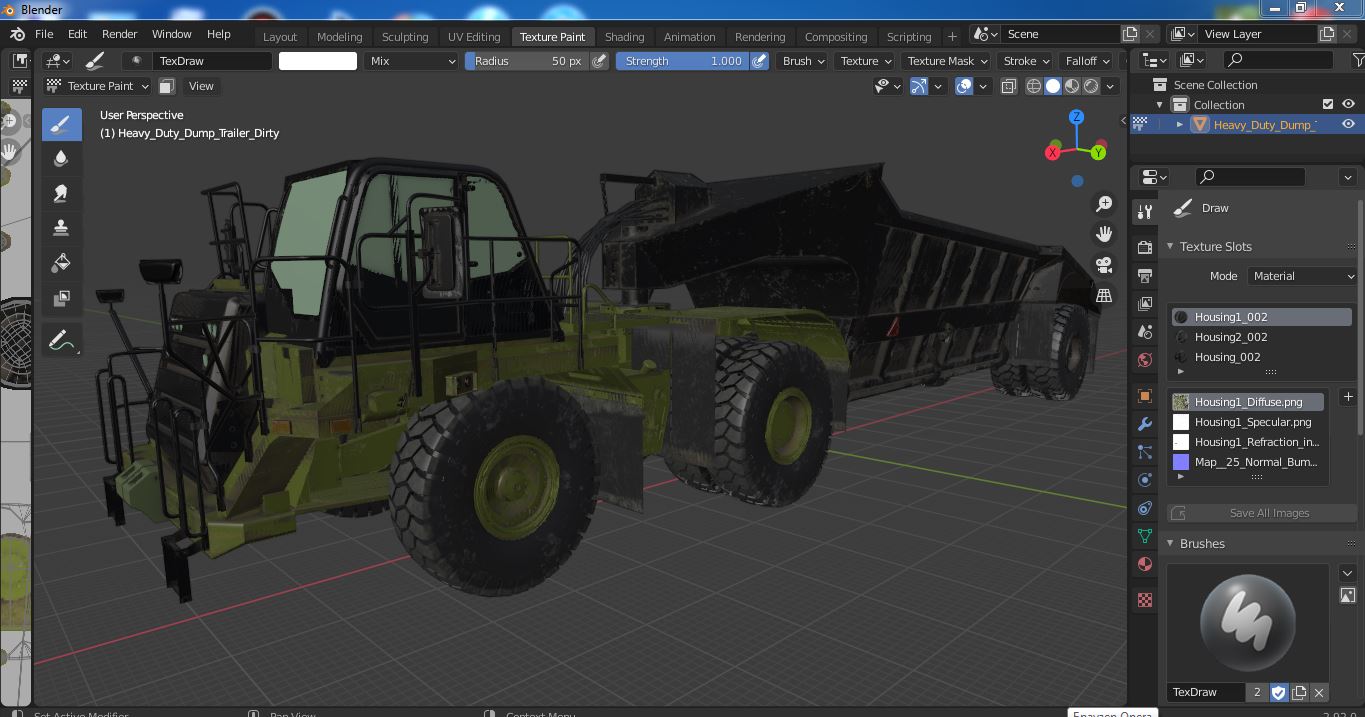Open the Render menu
The width and height of the screenshot is (1365, 717).
point(119,34)
